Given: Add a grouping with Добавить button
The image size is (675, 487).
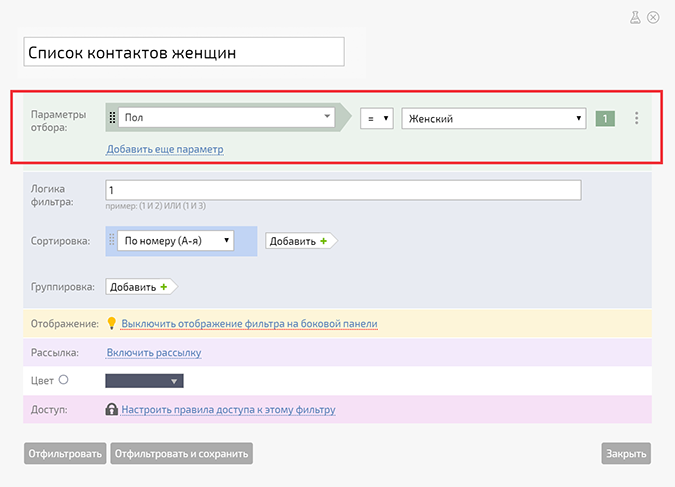Looking at the screenshot, I should (139, 287).
